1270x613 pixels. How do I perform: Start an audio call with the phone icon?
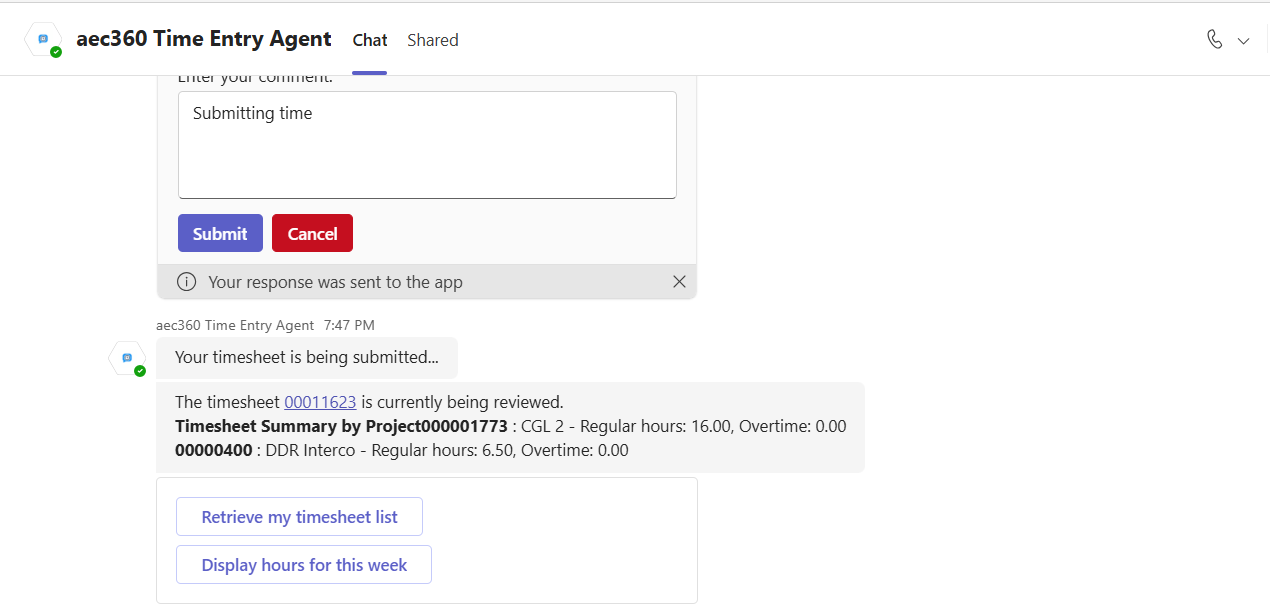pos(1214,39)
